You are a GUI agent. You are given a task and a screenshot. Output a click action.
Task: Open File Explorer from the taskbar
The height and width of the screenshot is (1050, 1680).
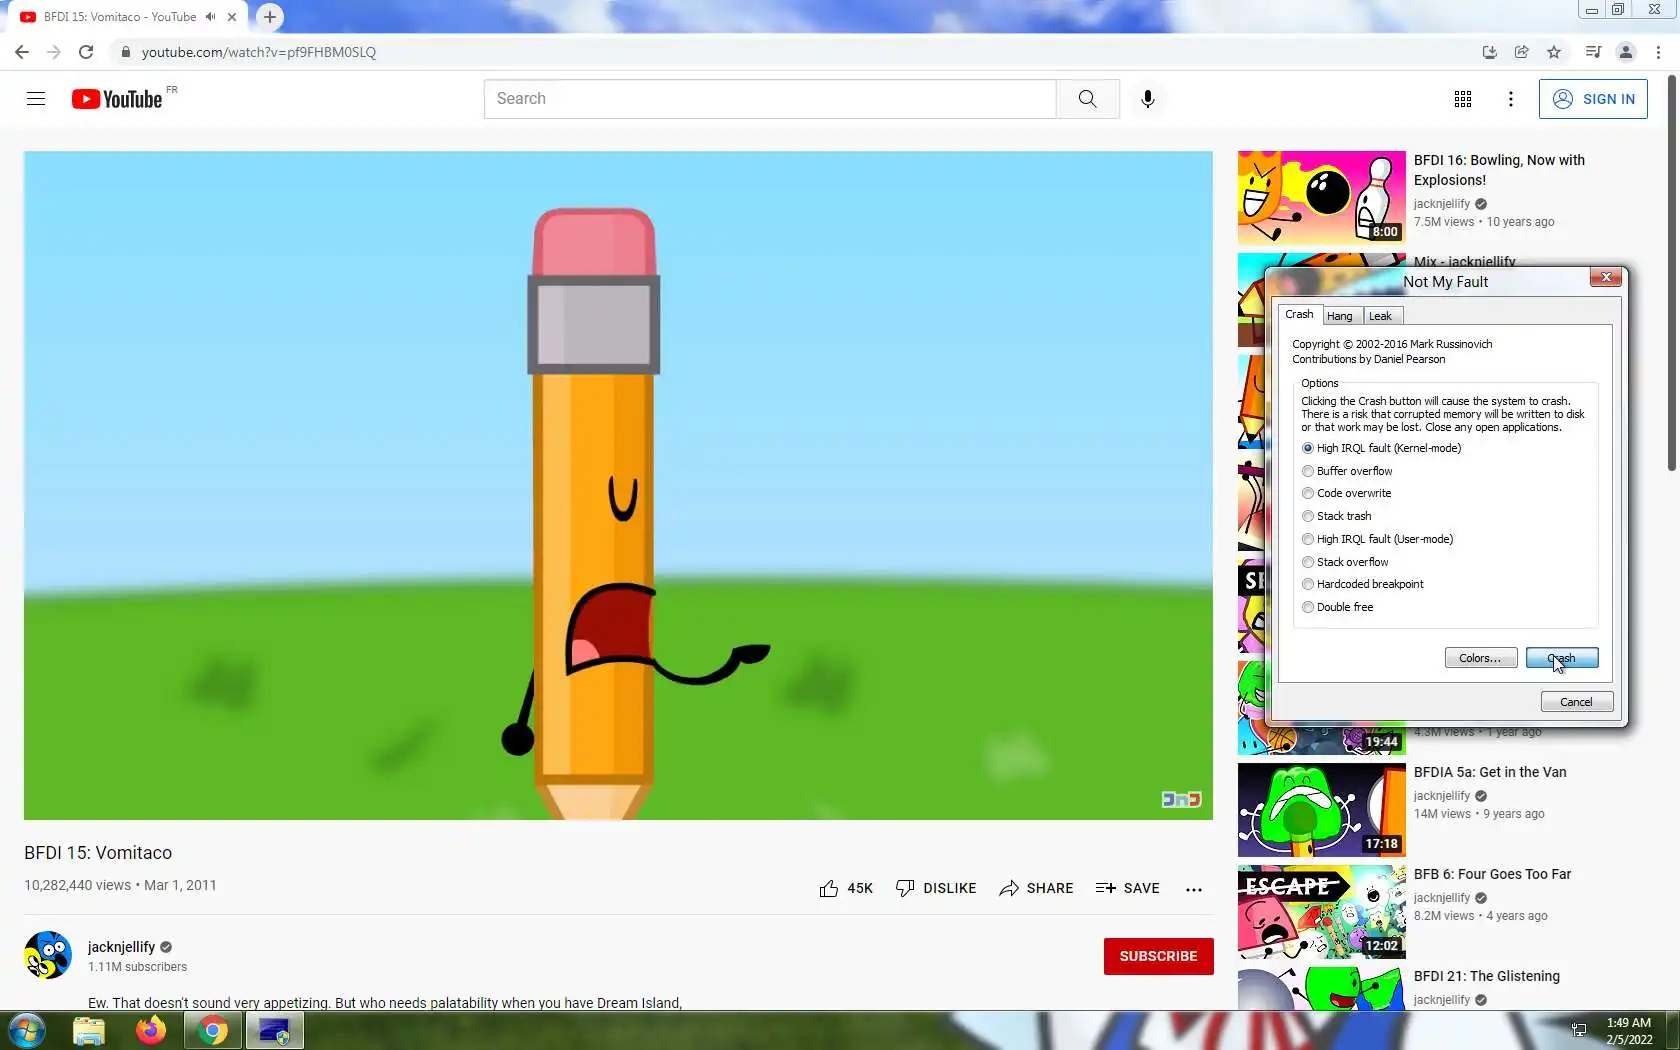pos(89,1030)
